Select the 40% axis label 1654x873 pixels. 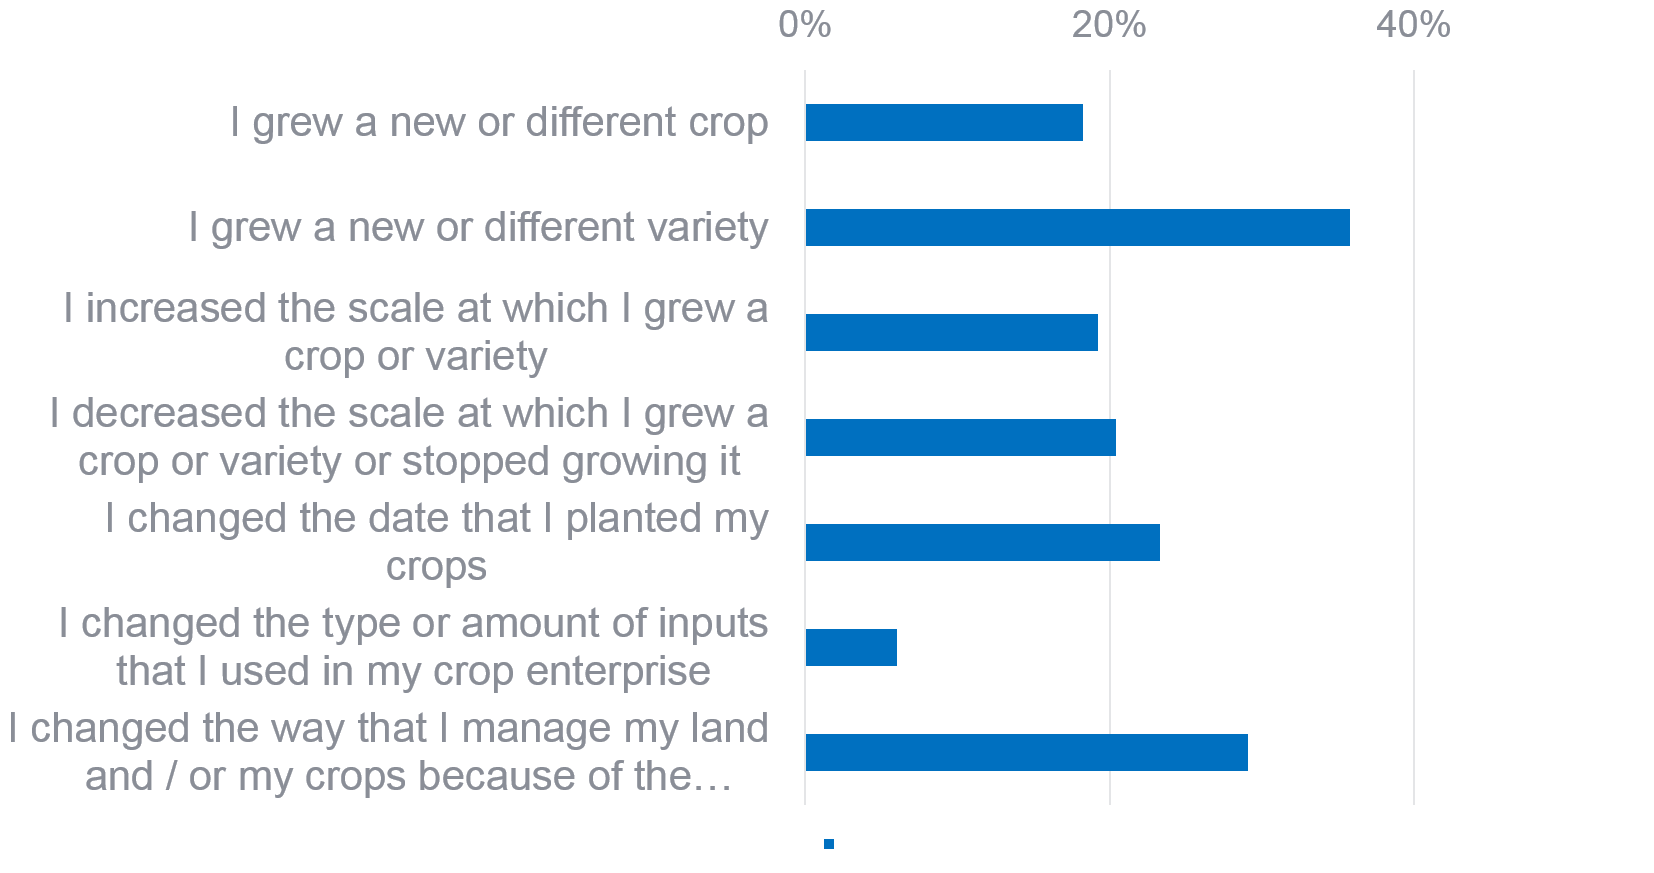pyautogui.click(x=1413, y=25)
